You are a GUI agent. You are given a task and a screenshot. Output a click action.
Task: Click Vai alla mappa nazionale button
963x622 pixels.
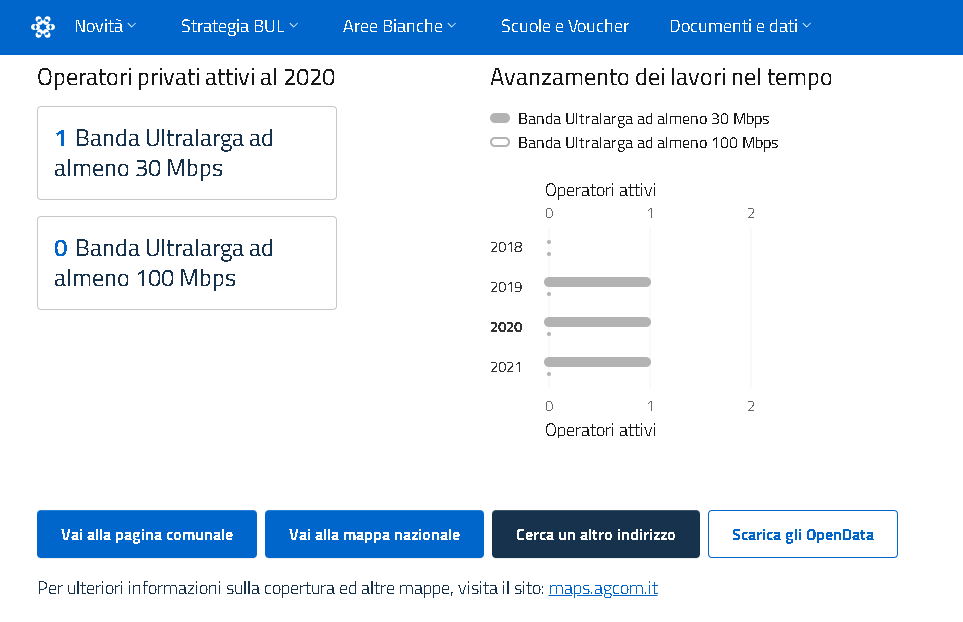pyautogui.click(x=374, y=534)
